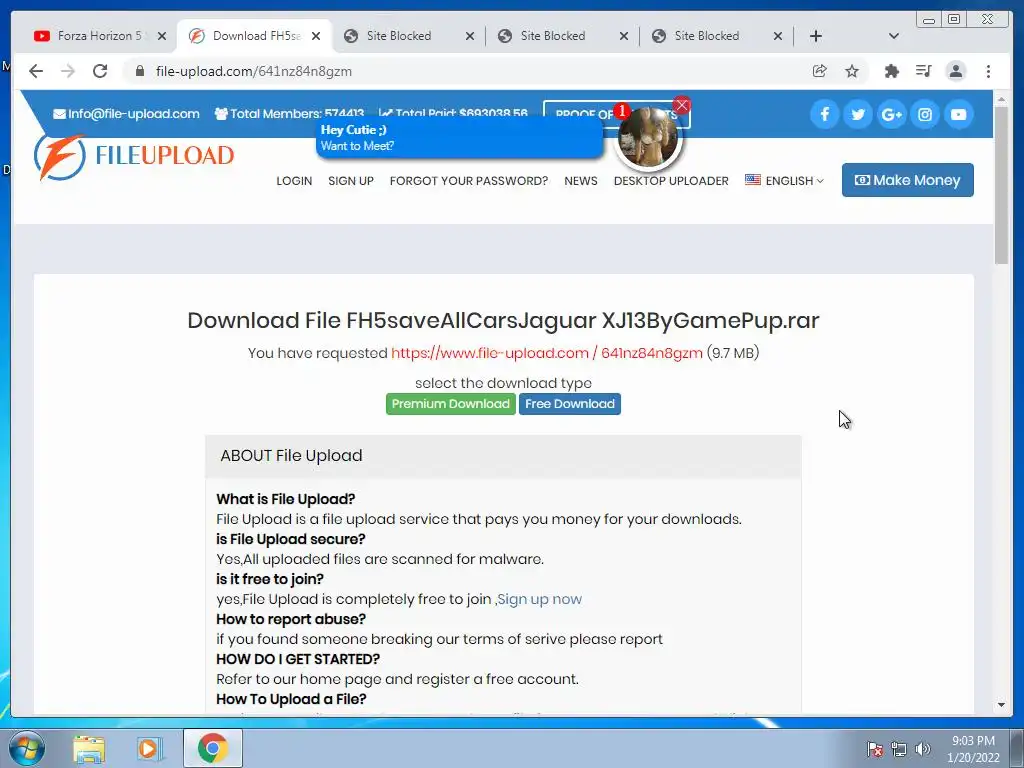Image resolution: width=1024 pixels, height=768 pixels.
Task: Click the scrollbar down arrow
Action: tap(1001, 705)
